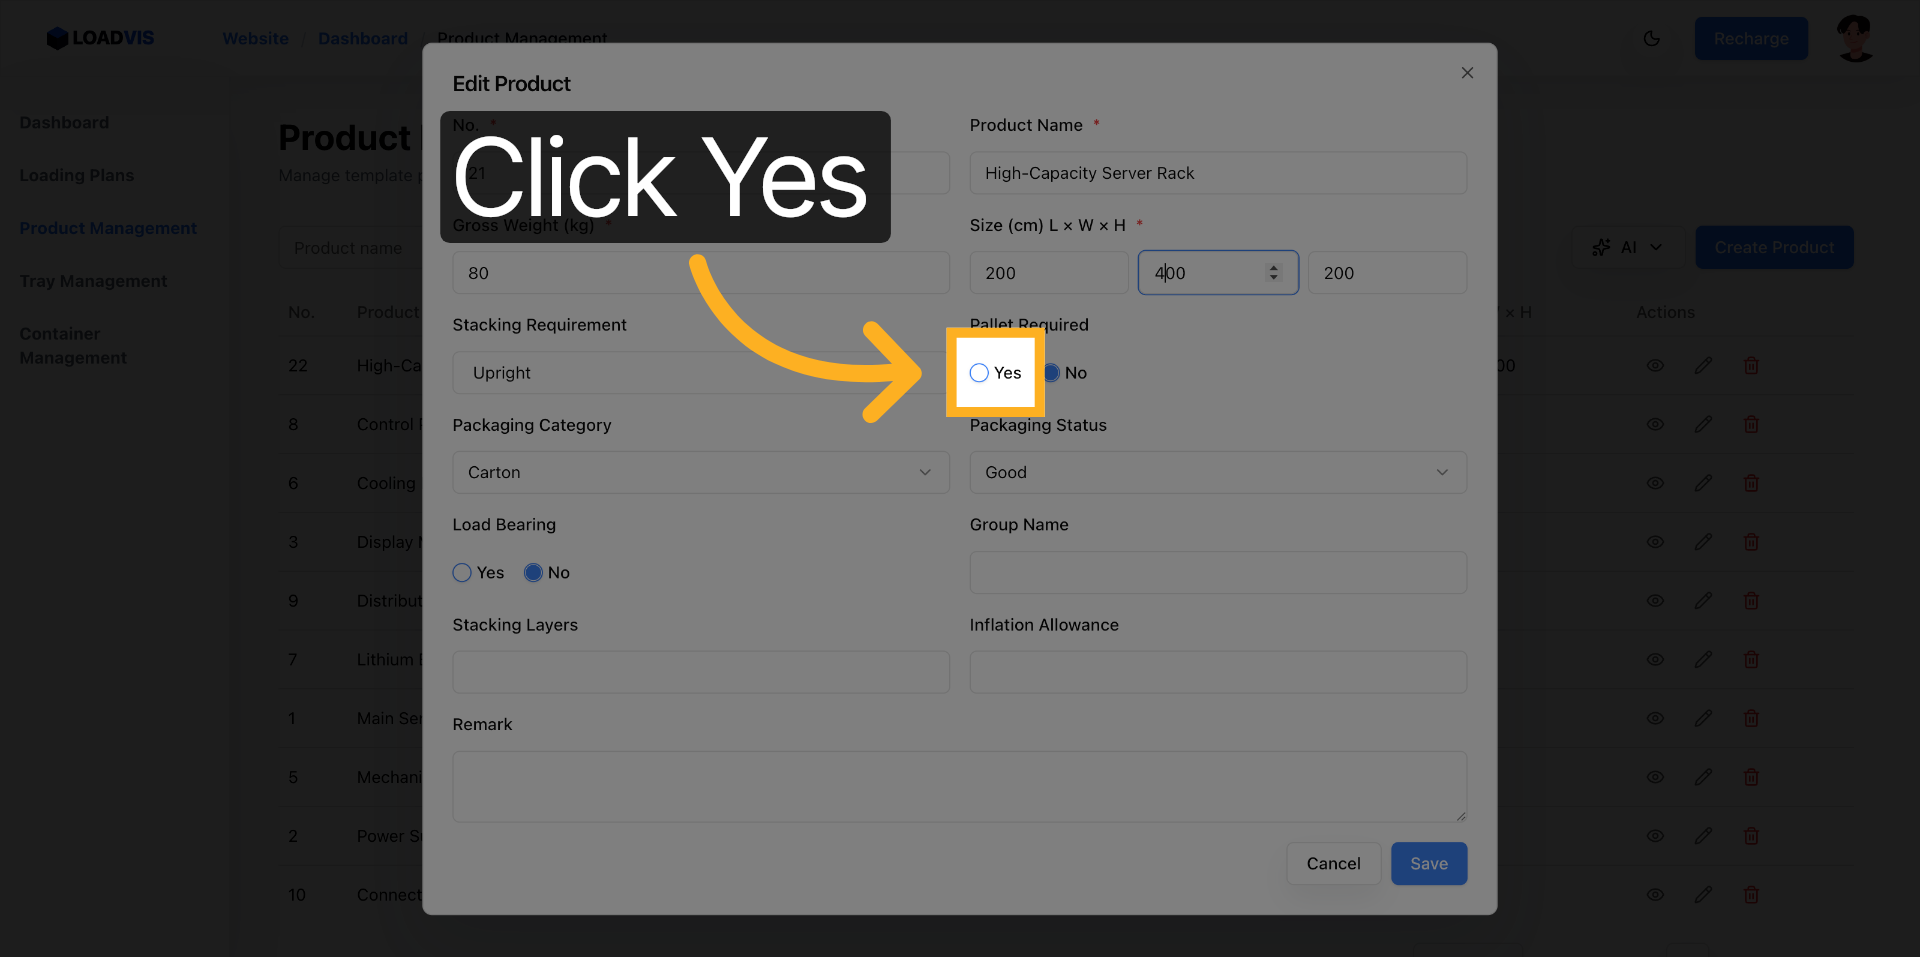
Task: Click the user avatar picture
Action: click(x=1855, y=39)
